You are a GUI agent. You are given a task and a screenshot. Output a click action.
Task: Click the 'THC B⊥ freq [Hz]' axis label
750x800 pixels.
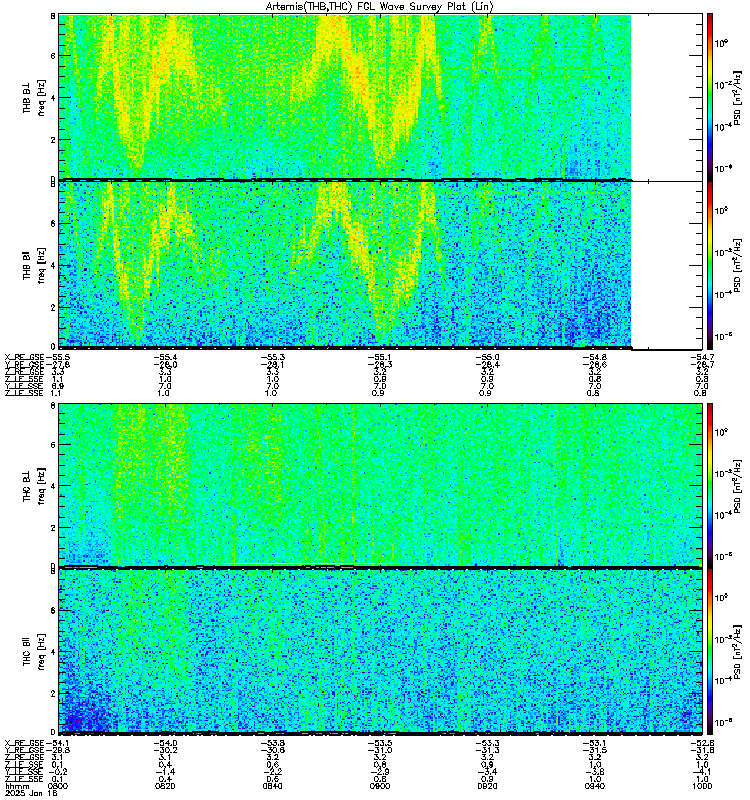34,485
